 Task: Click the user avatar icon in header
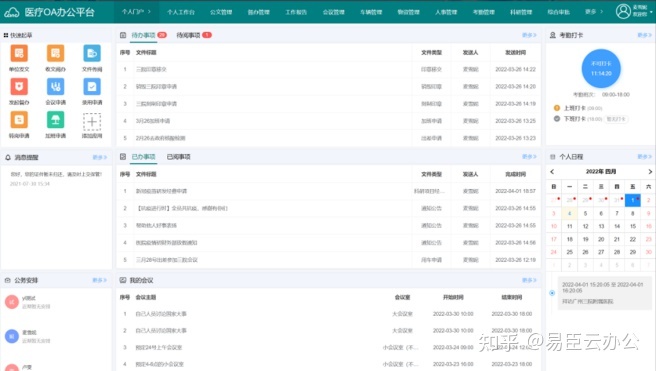click(x=623, y=11)
